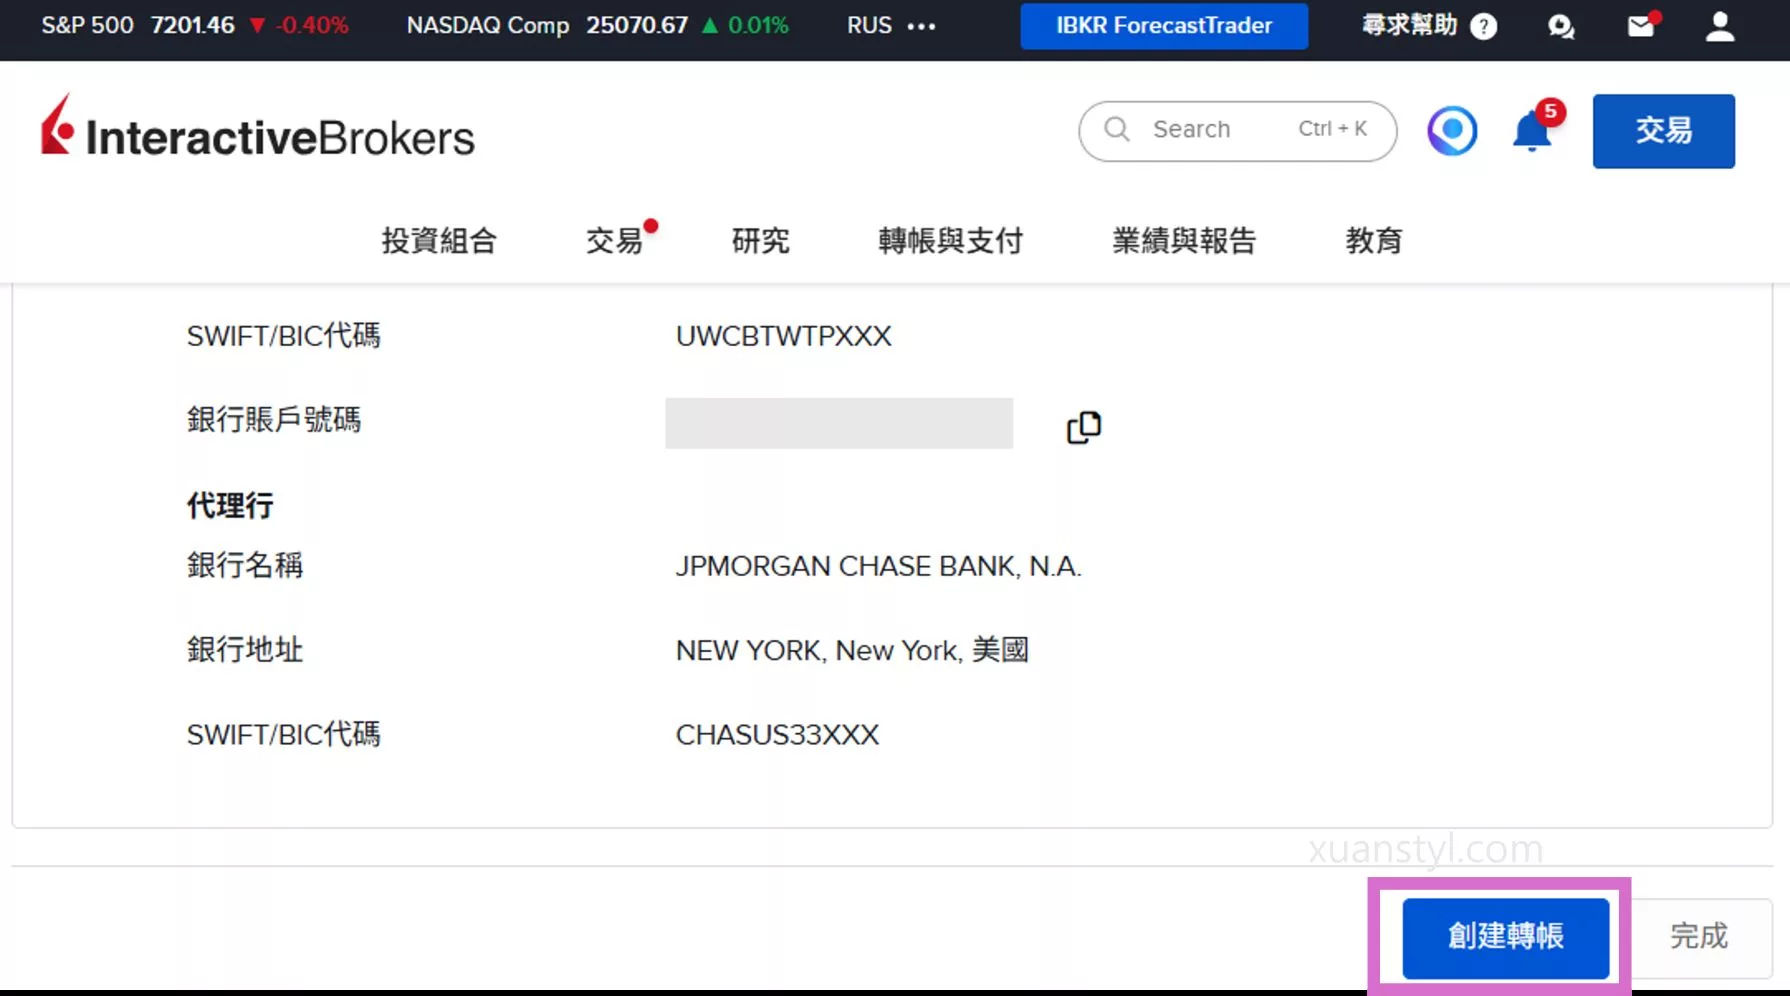This screenshot has height=996, width=1790.
Task: Open the 教育 menu
Action: [x=1374, y=240]
